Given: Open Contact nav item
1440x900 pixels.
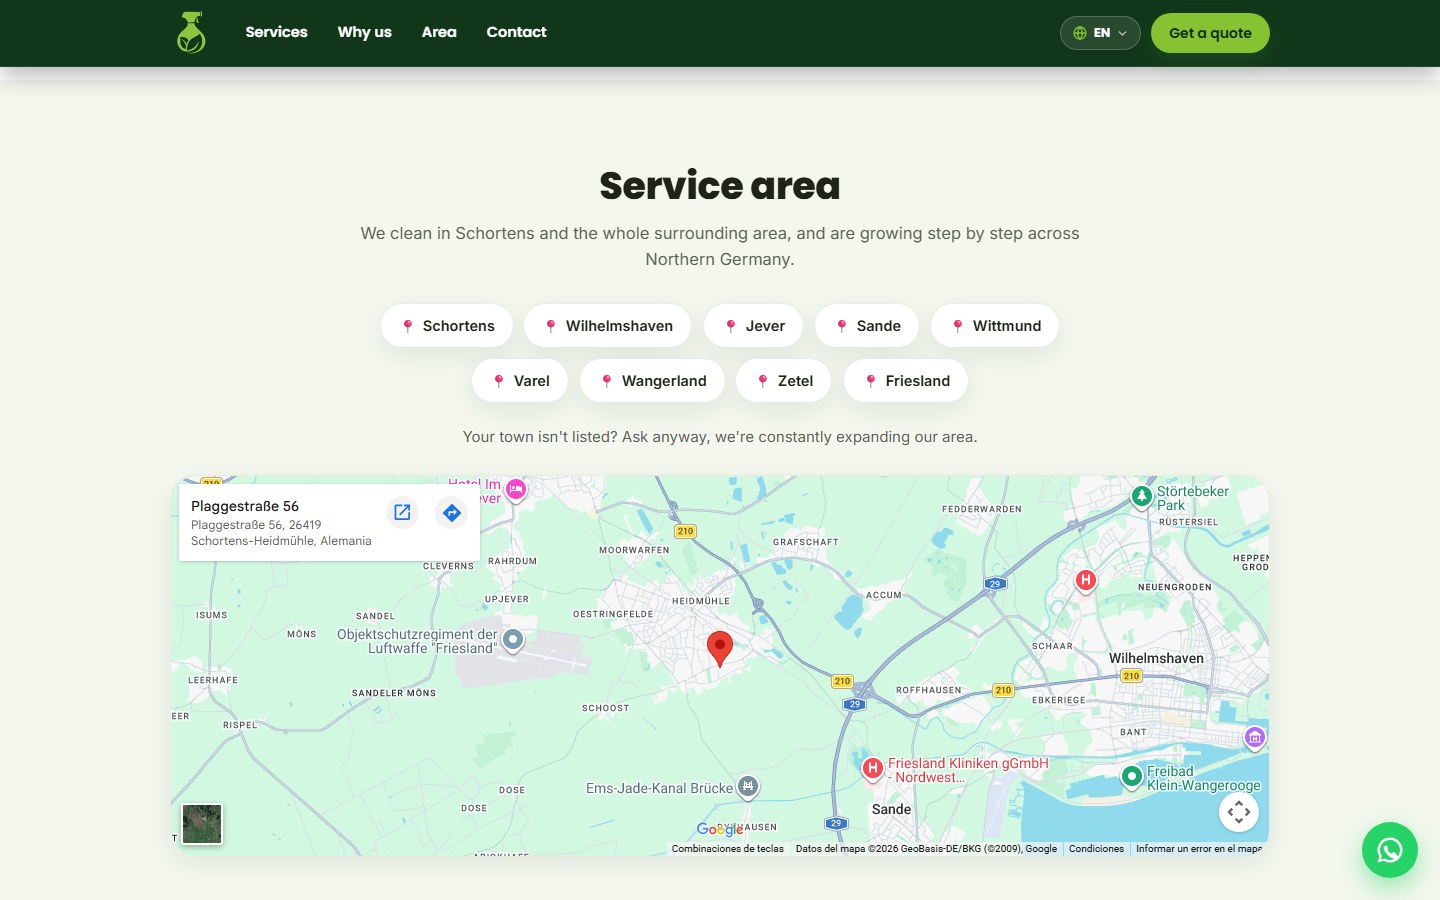Looking at the screenshot, I should pos(516,32).
